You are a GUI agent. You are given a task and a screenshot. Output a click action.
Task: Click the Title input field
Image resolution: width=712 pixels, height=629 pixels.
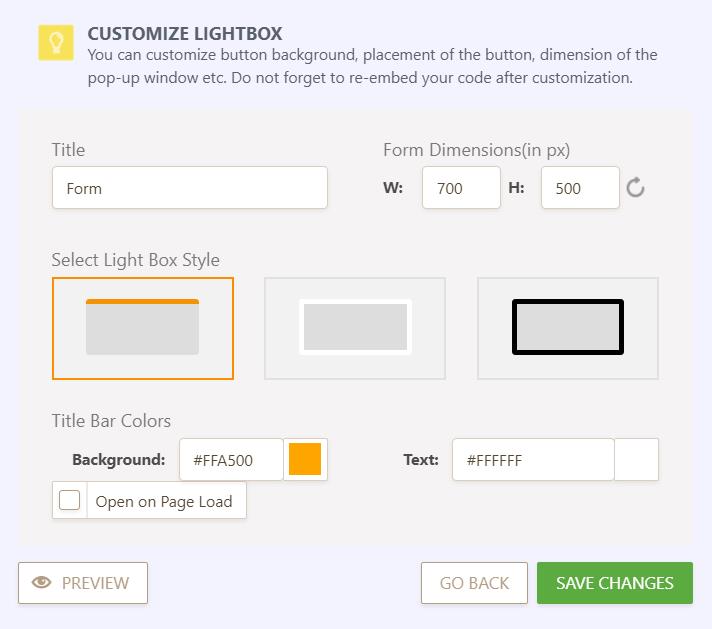[x=190, y=188]
